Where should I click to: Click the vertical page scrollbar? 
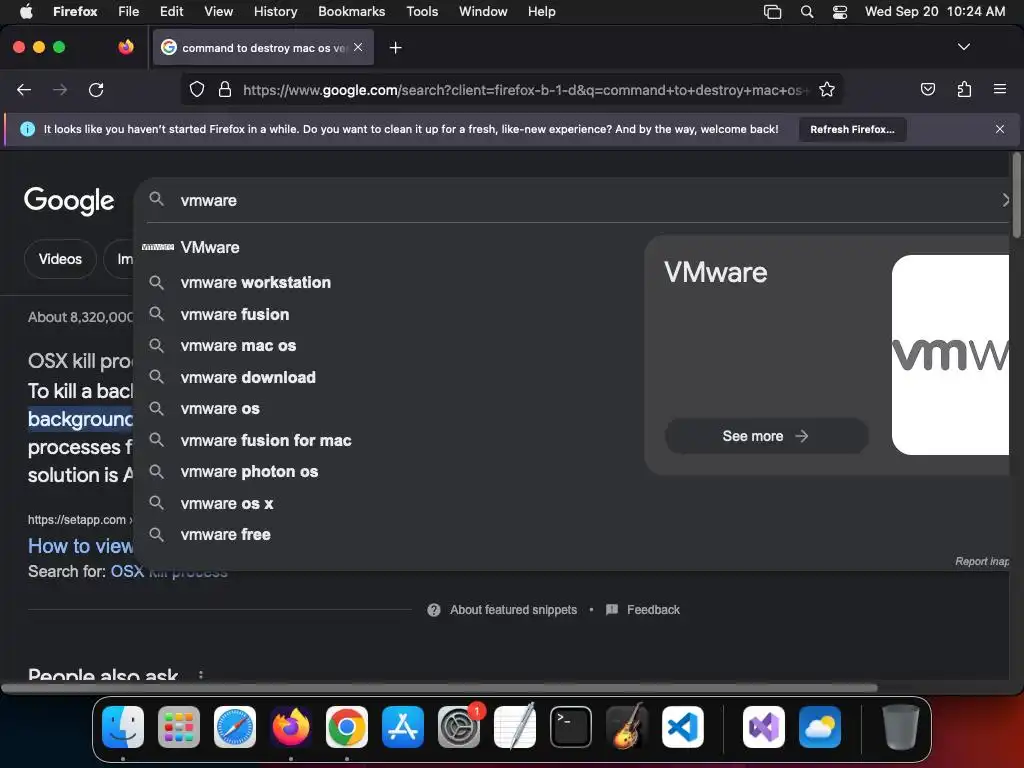point(1016,195)
